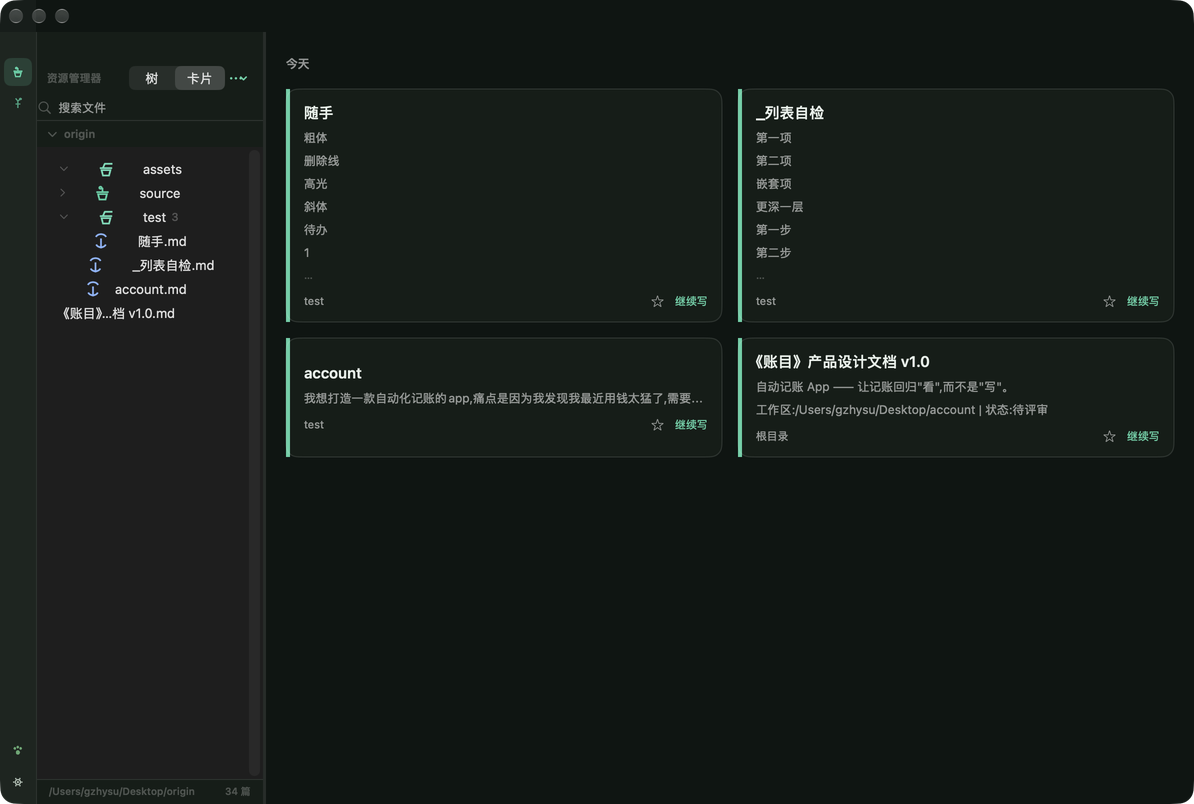Star the 《账目》产品设计文档 v1.0 card
Screen dimensions: 1194x804
[x=1109, y=436]
